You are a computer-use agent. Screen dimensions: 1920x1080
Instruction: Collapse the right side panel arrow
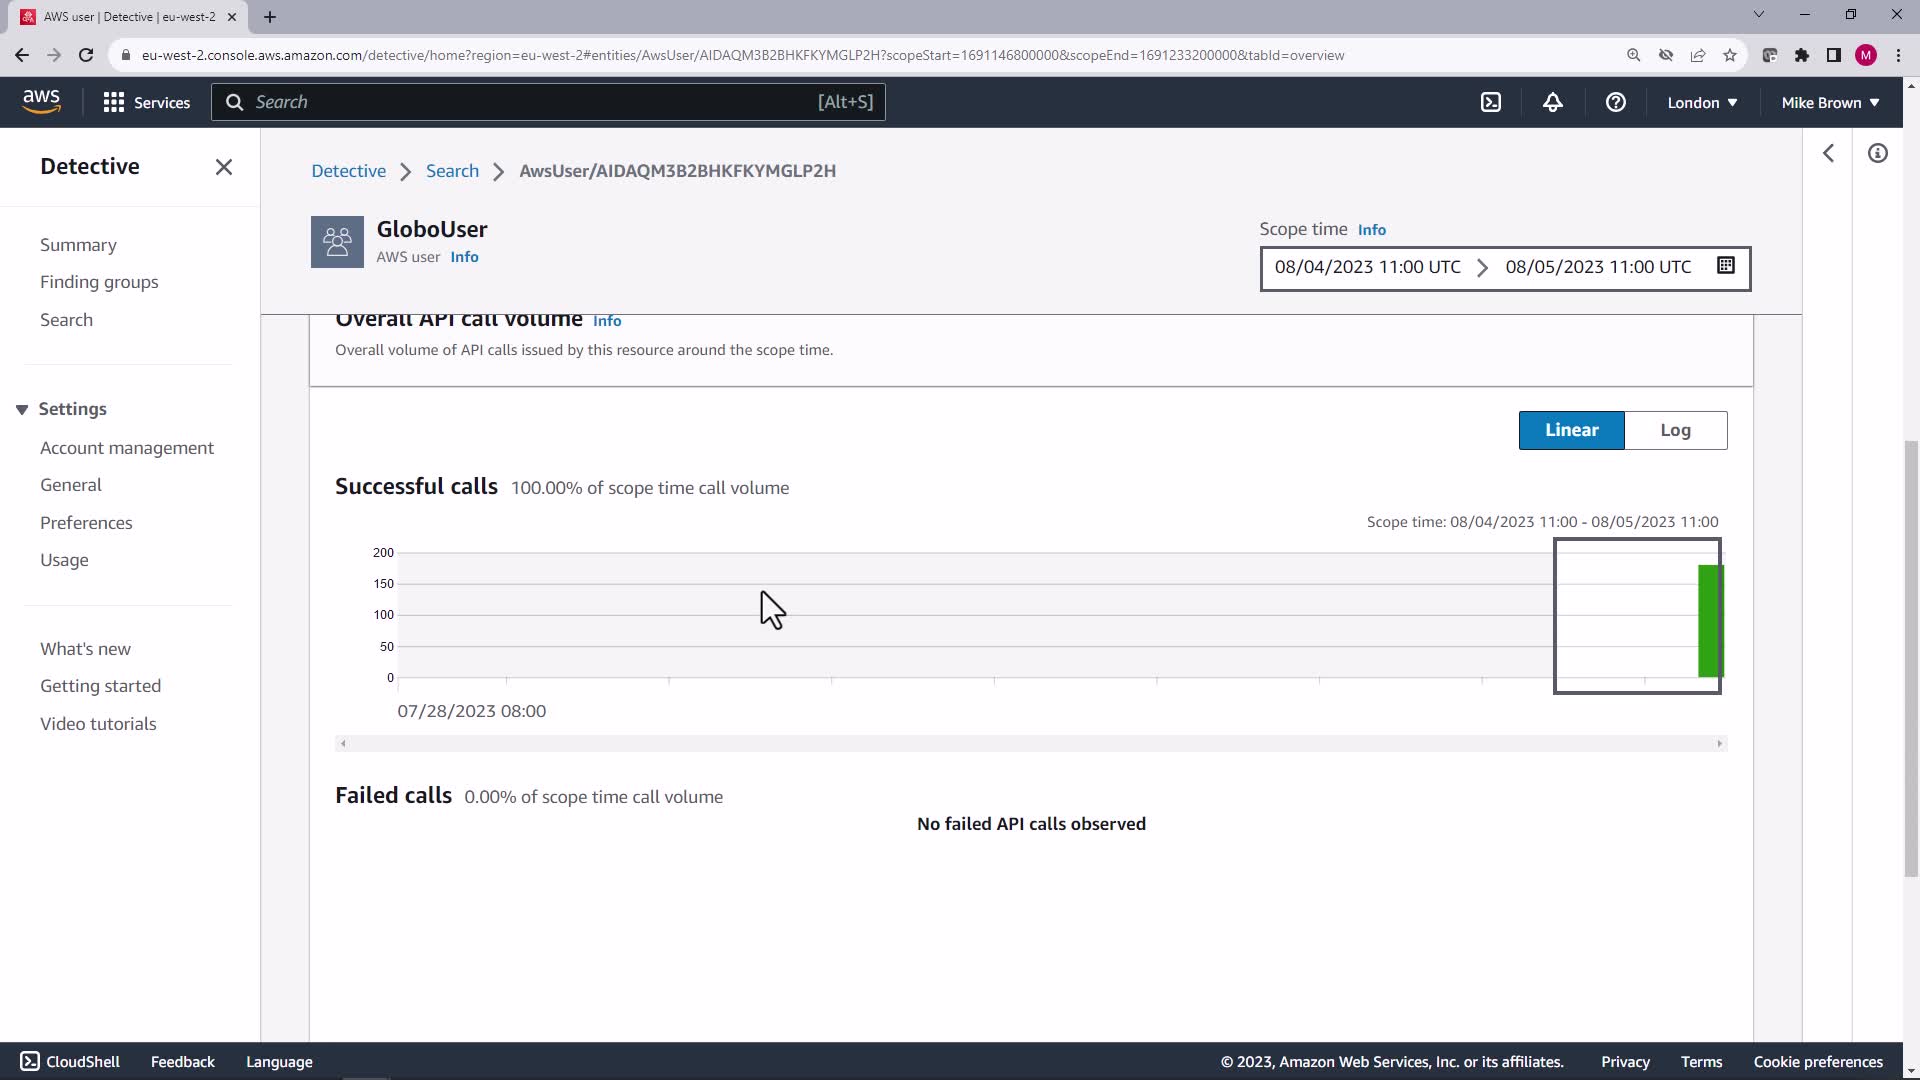(x=1828, y=153)
